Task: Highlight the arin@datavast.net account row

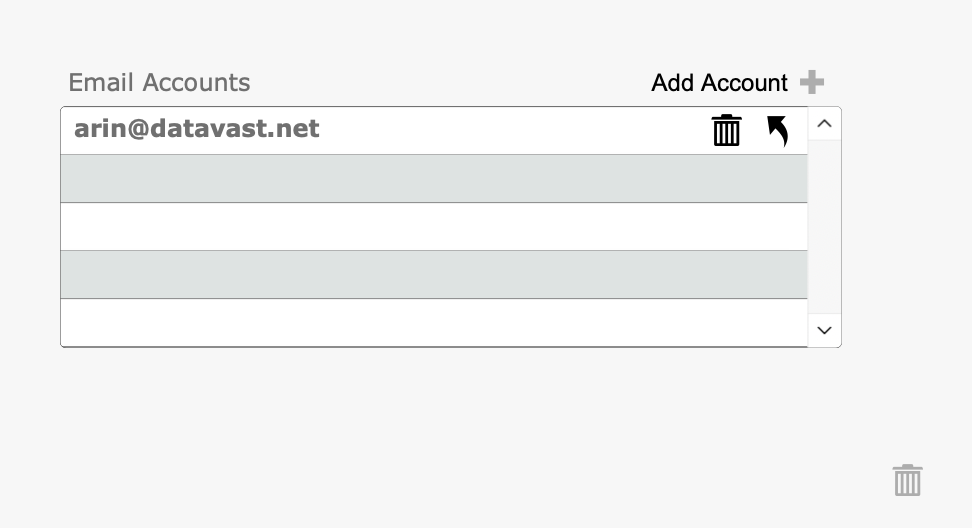Action: pos(500,131)
